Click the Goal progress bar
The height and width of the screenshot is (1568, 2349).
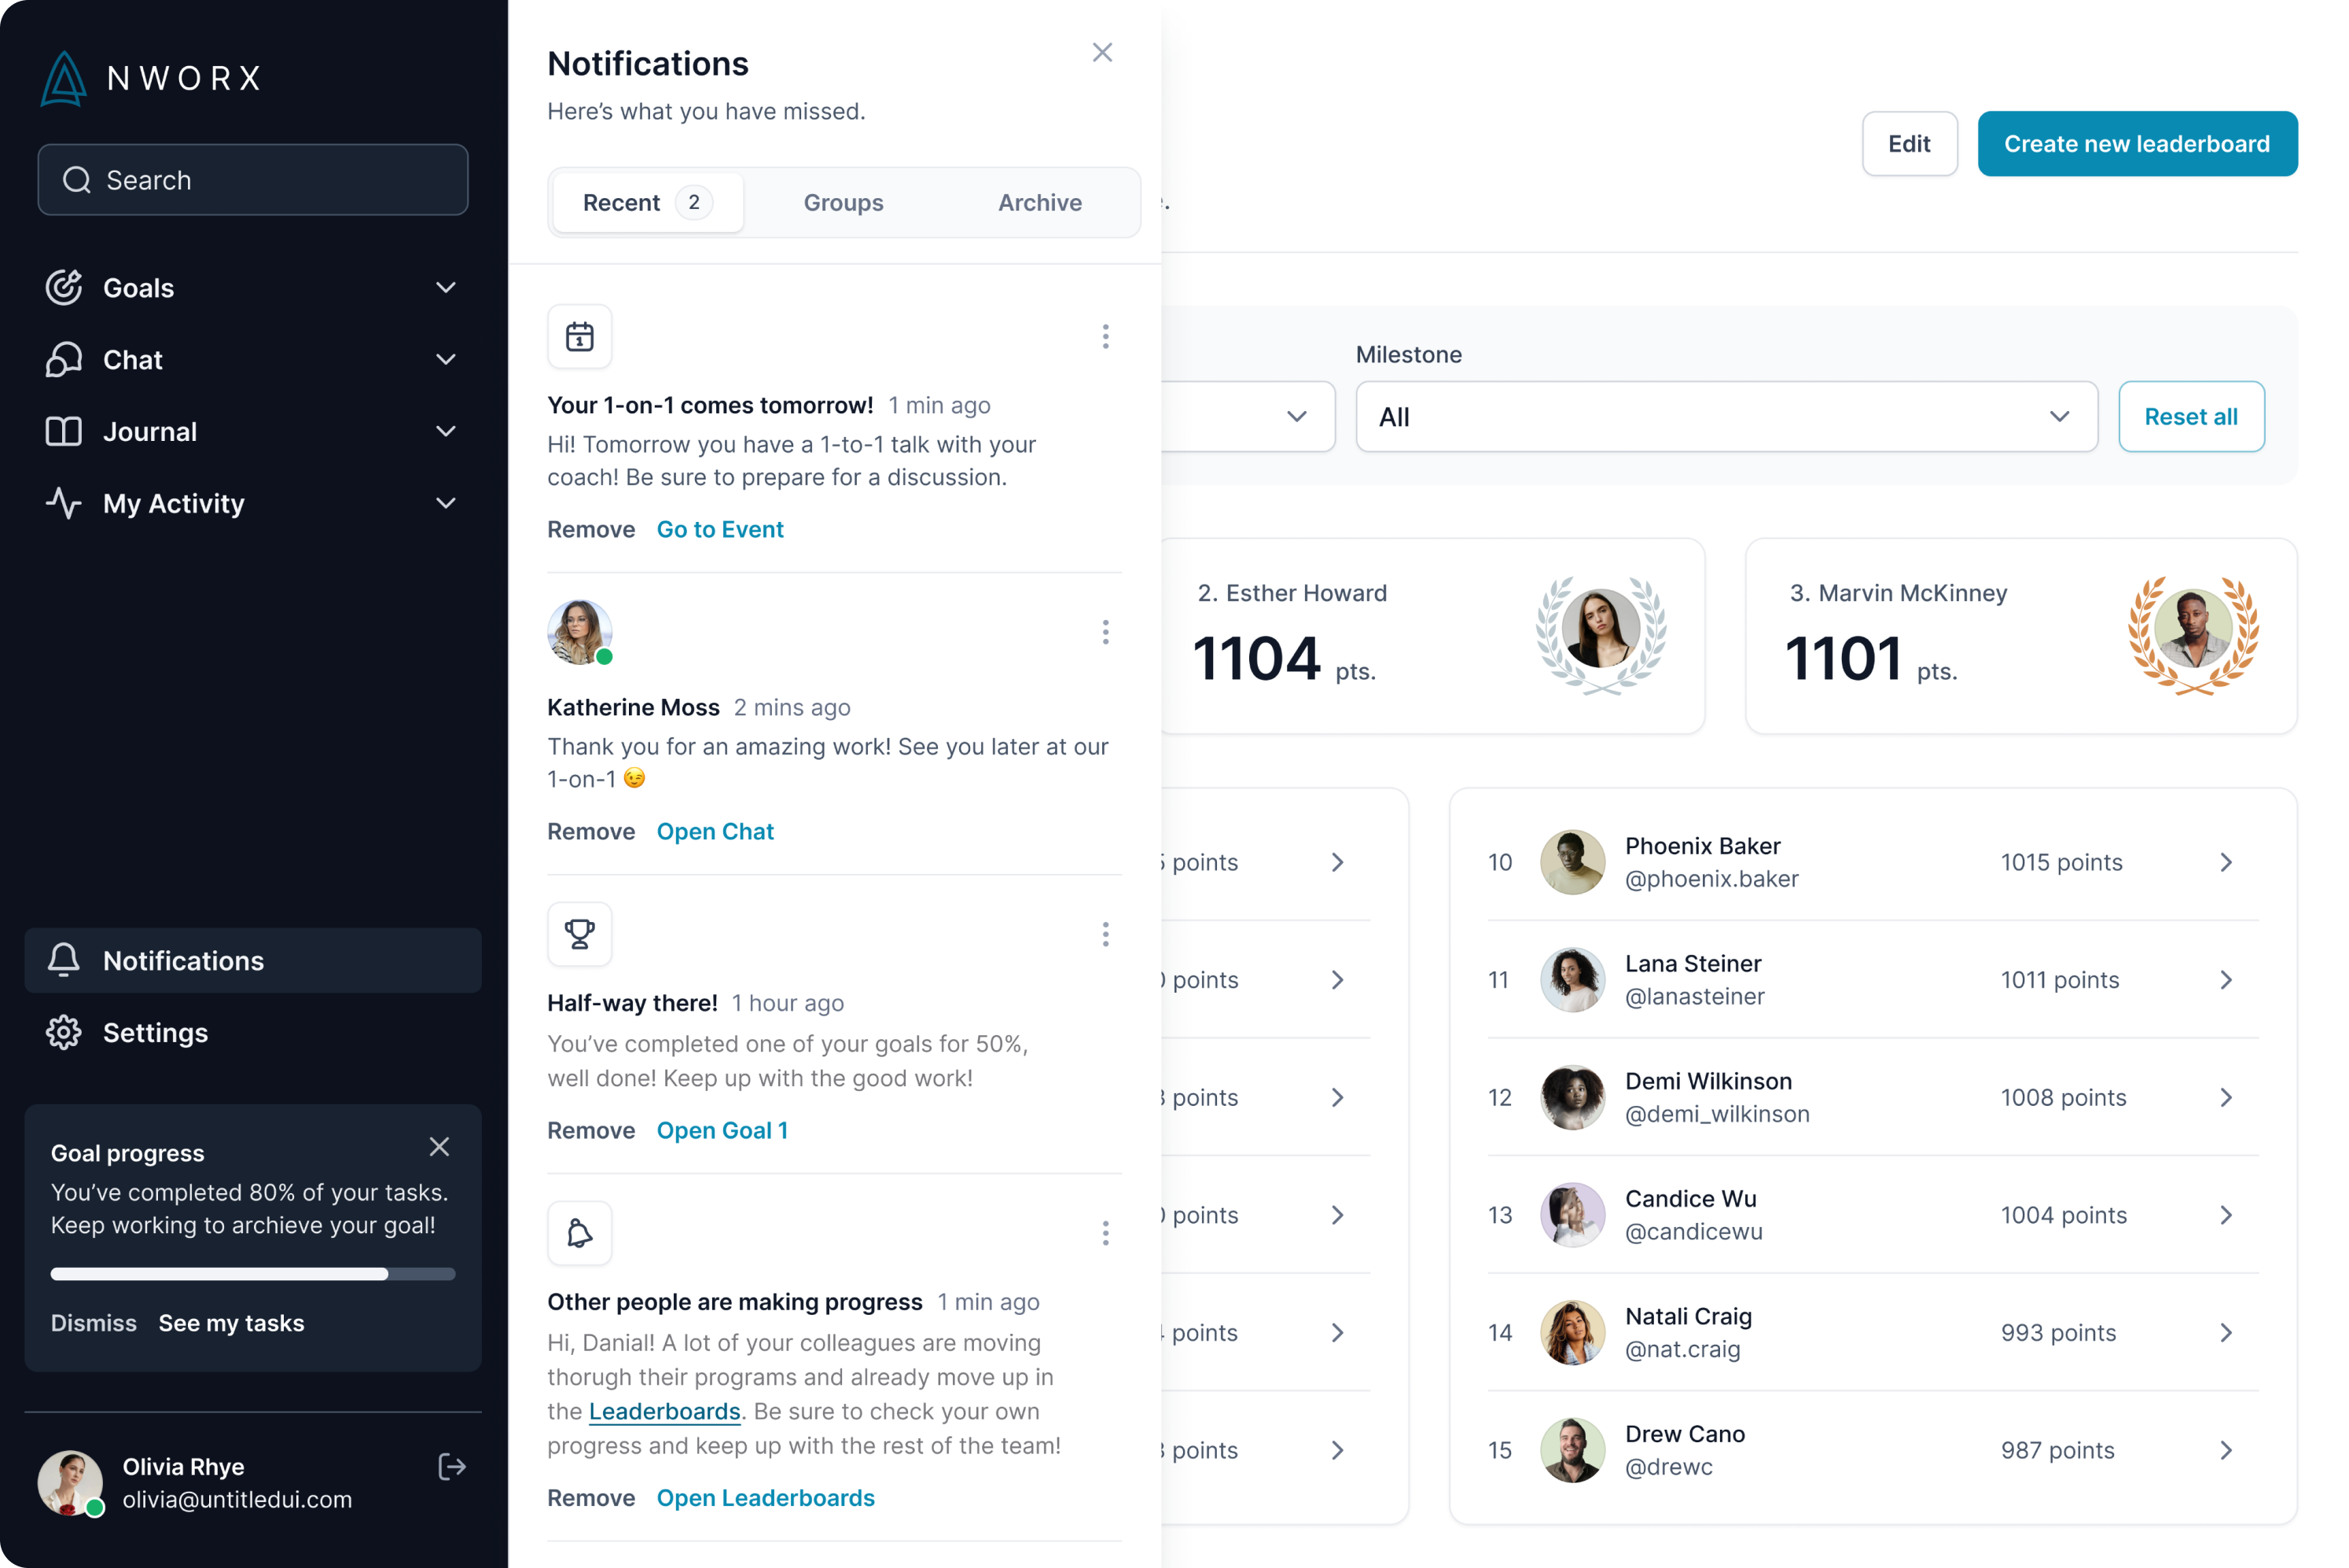252,1274
